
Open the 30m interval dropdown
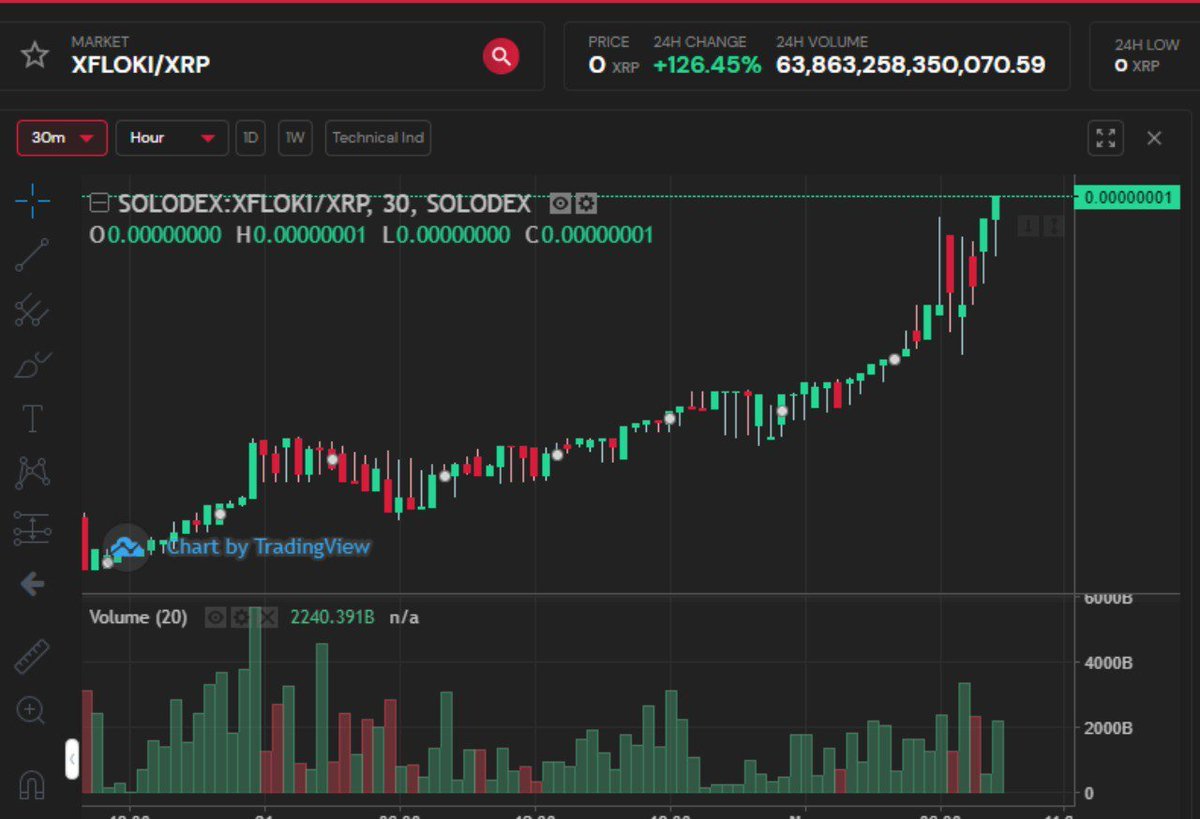62,138
